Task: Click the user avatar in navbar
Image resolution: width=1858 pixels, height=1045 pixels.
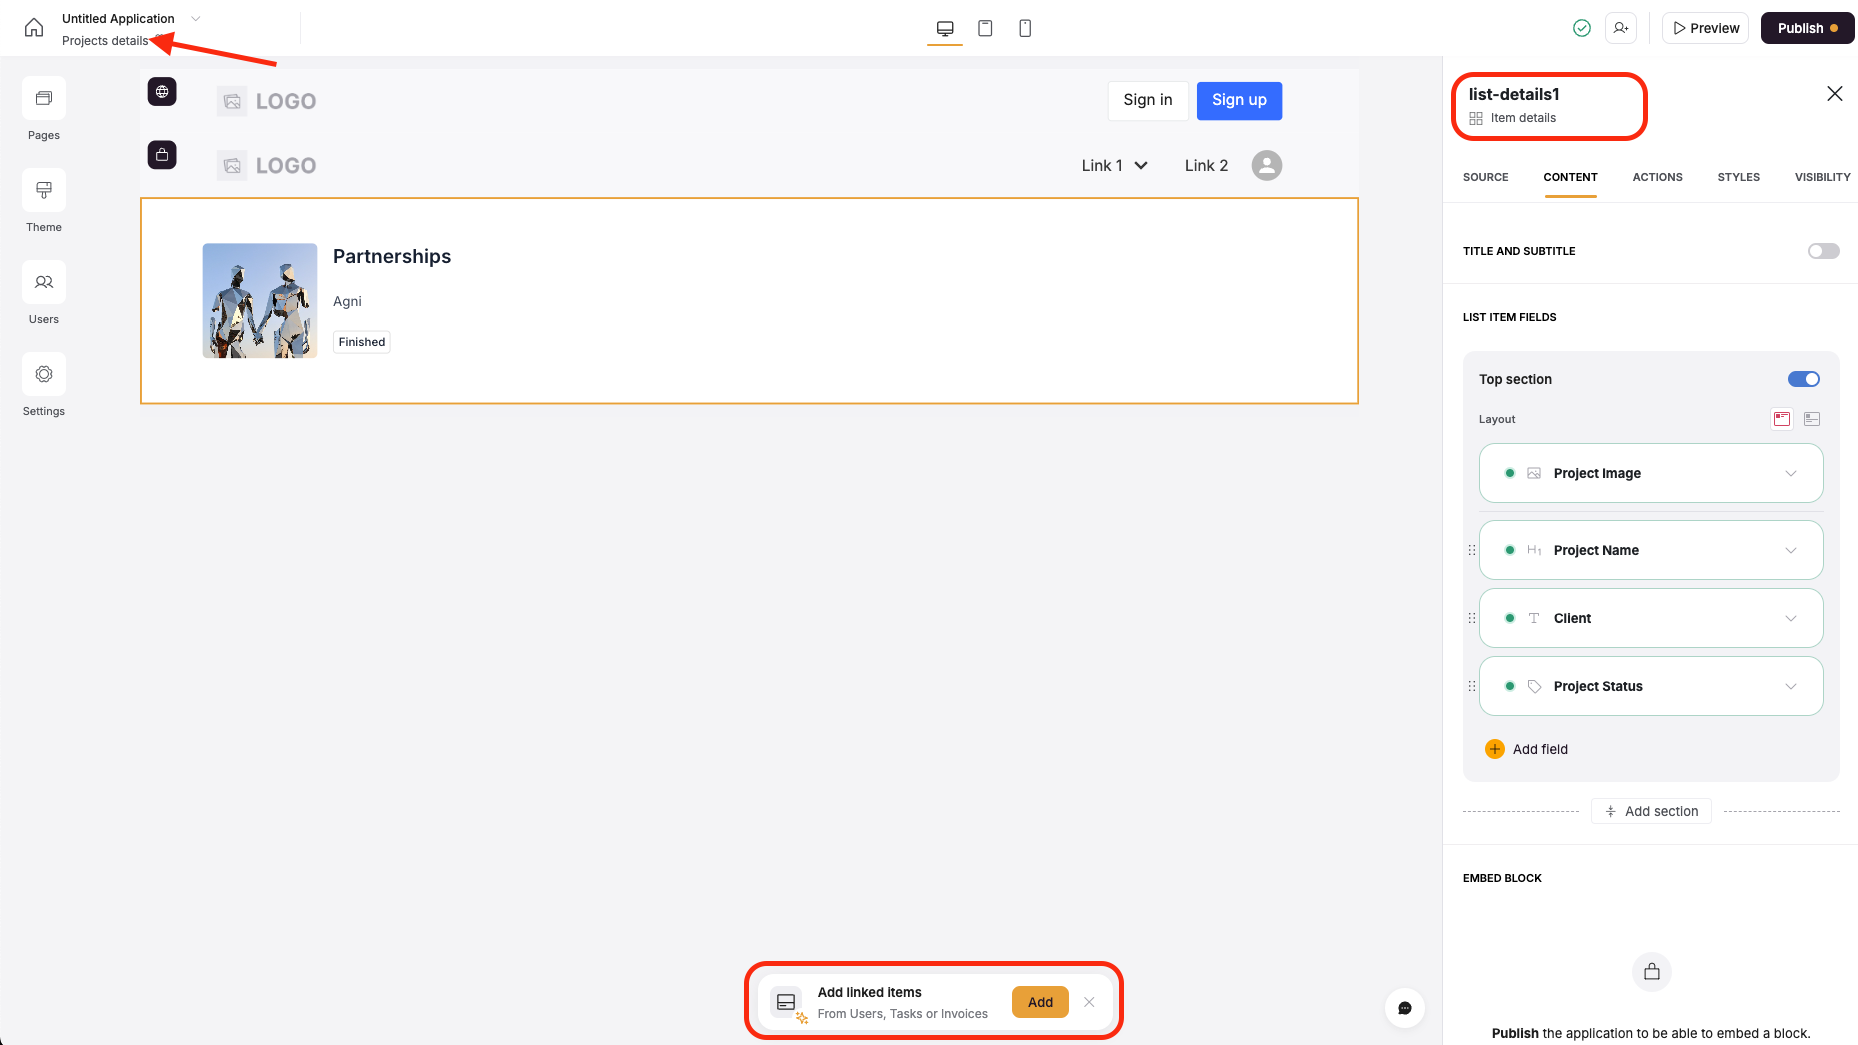Action: click(1267, 165)
